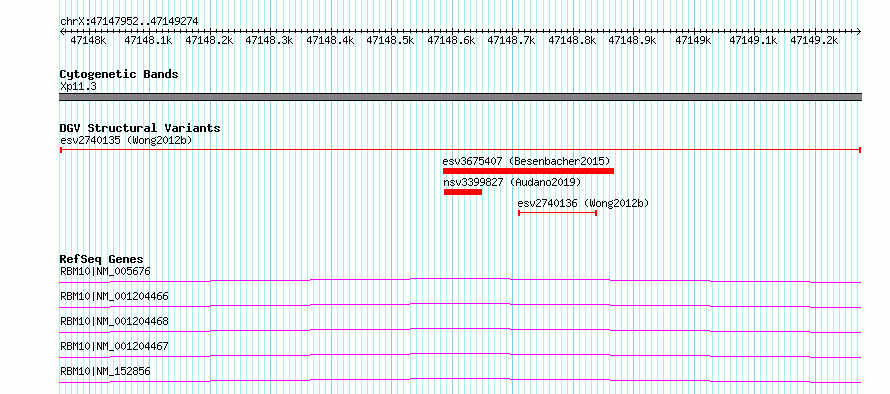Click the esv2740136 Wong2012b variant line
The image size is (890, 394).
pyautogui.click(x=557, y=213)
